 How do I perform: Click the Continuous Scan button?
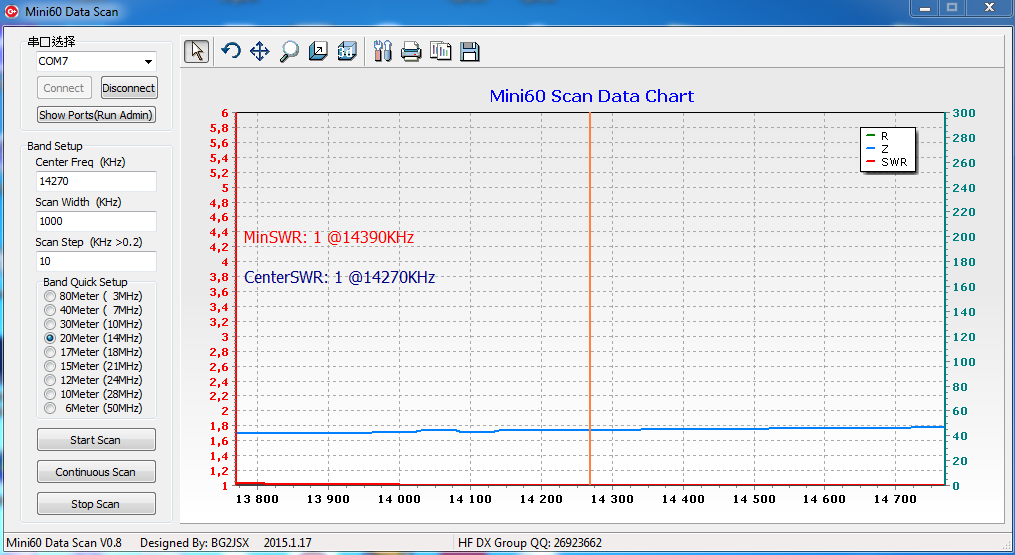click(x=96, y=472)
